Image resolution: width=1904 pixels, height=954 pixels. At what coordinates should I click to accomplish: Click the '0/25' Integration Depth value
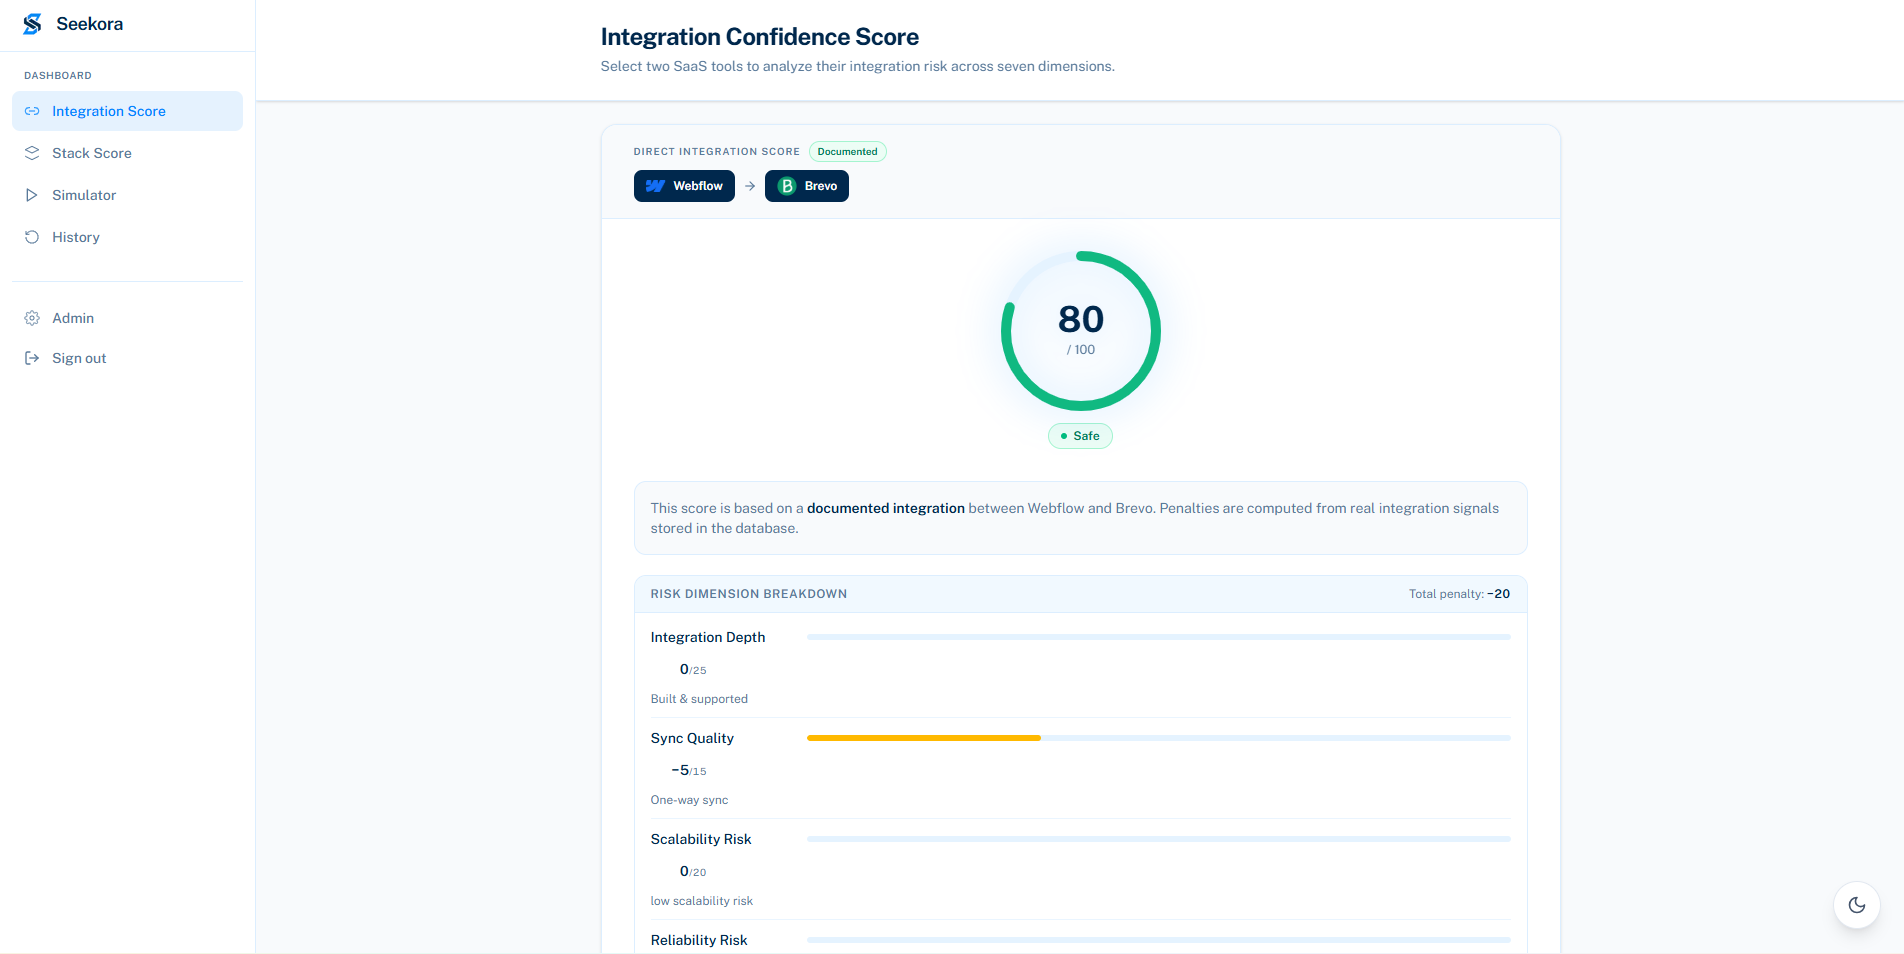pos(693,669)
